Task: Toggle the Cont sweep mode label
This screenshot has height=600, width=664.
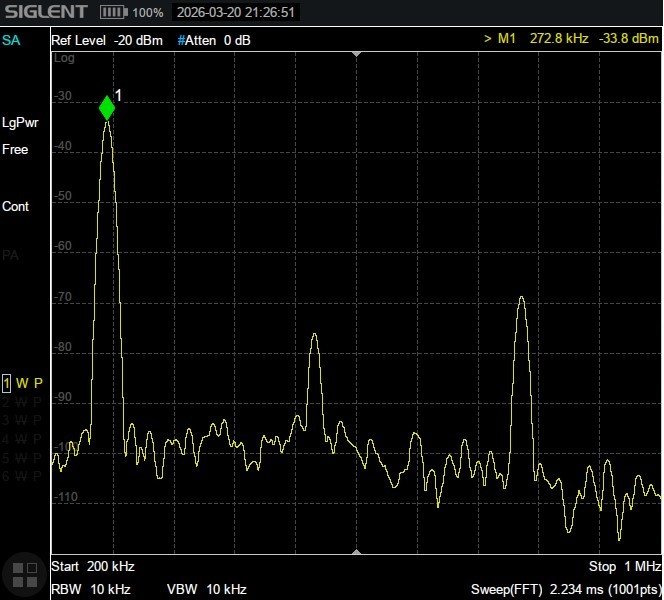Action: coord(15,206)
